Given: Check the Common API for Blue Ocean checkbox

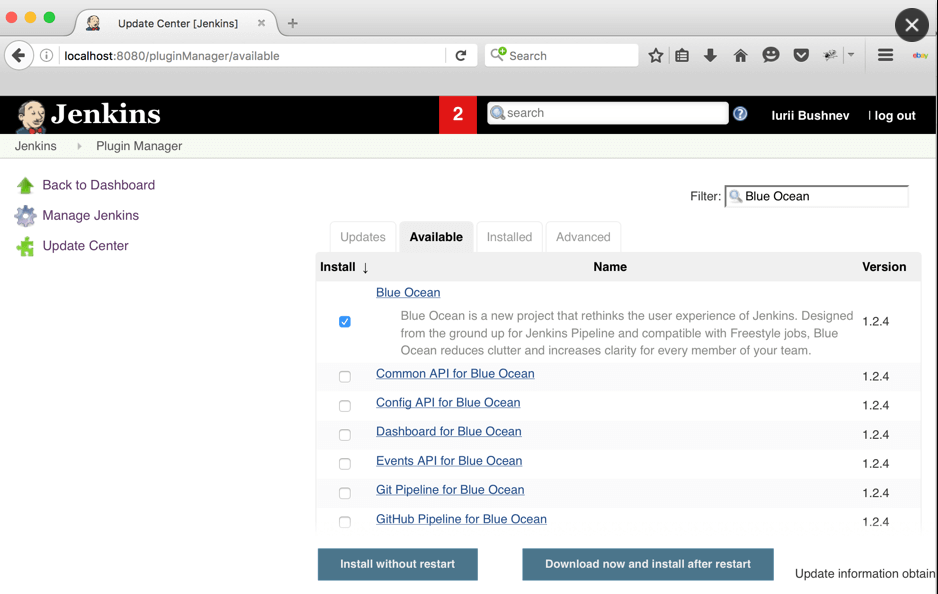Looking at the screenshot, I should coord(345,377).
